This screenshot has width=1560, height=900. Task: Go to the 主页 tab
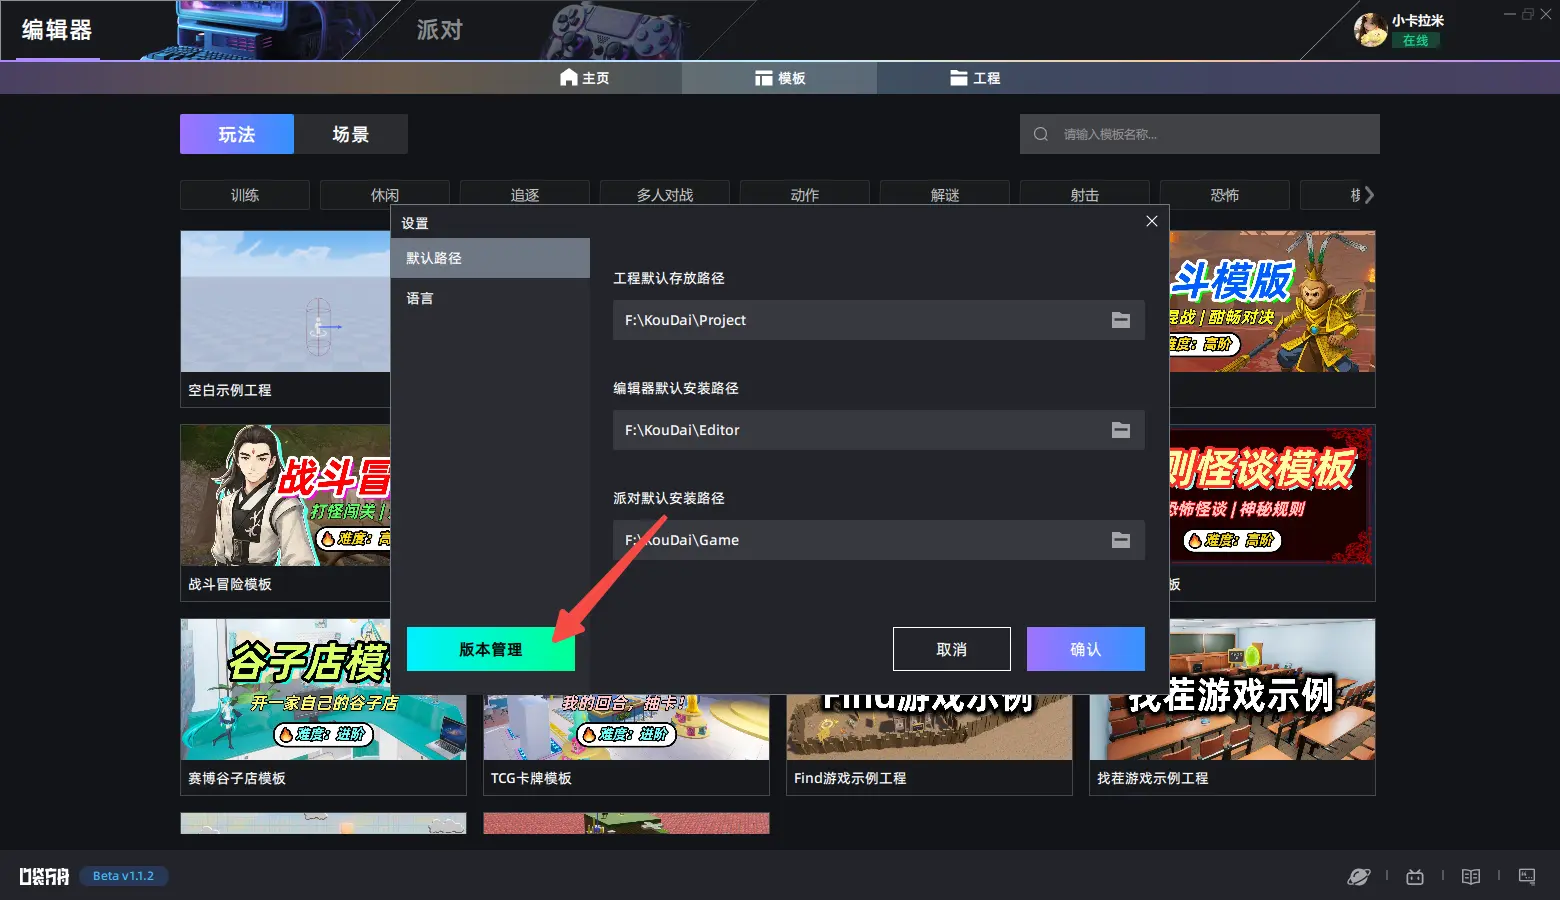tap(584, 78)
